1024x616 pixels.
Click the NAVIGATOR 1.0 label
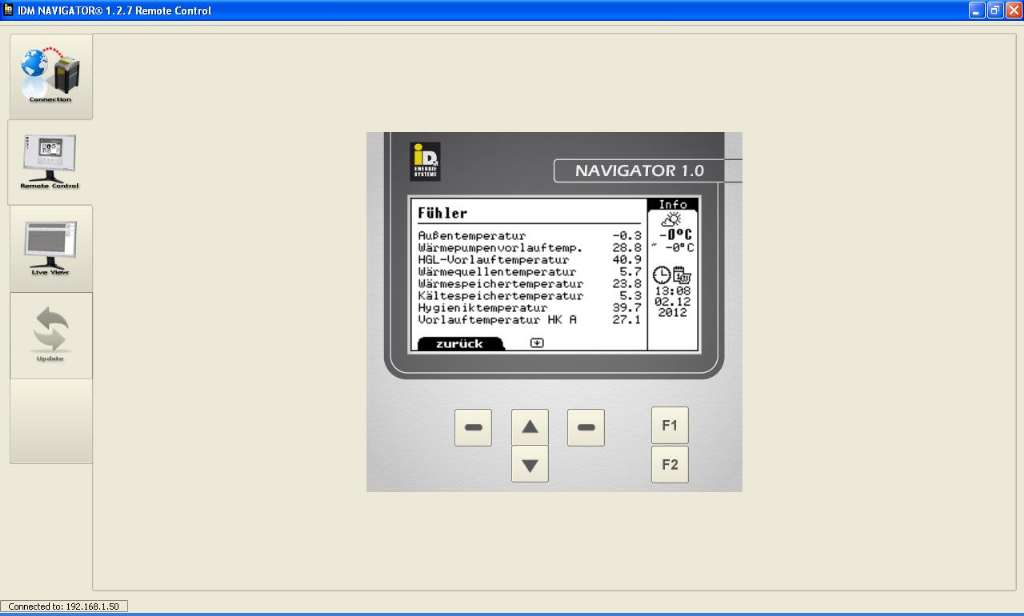(x=639, y=170)
